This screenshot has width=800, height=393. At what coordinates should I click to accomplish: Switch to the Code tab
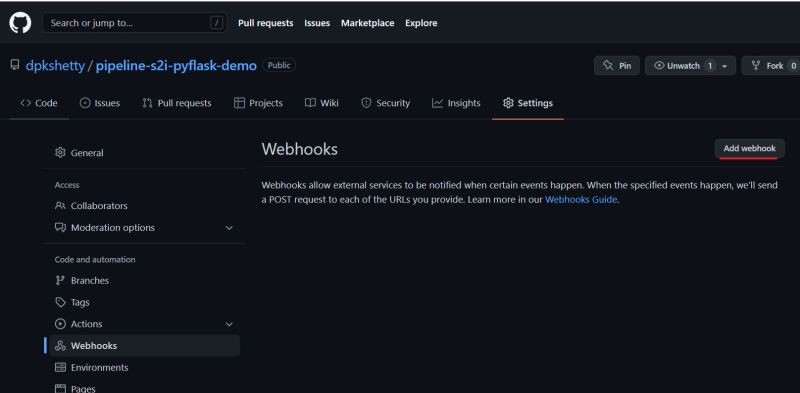(x=39, y=103)
